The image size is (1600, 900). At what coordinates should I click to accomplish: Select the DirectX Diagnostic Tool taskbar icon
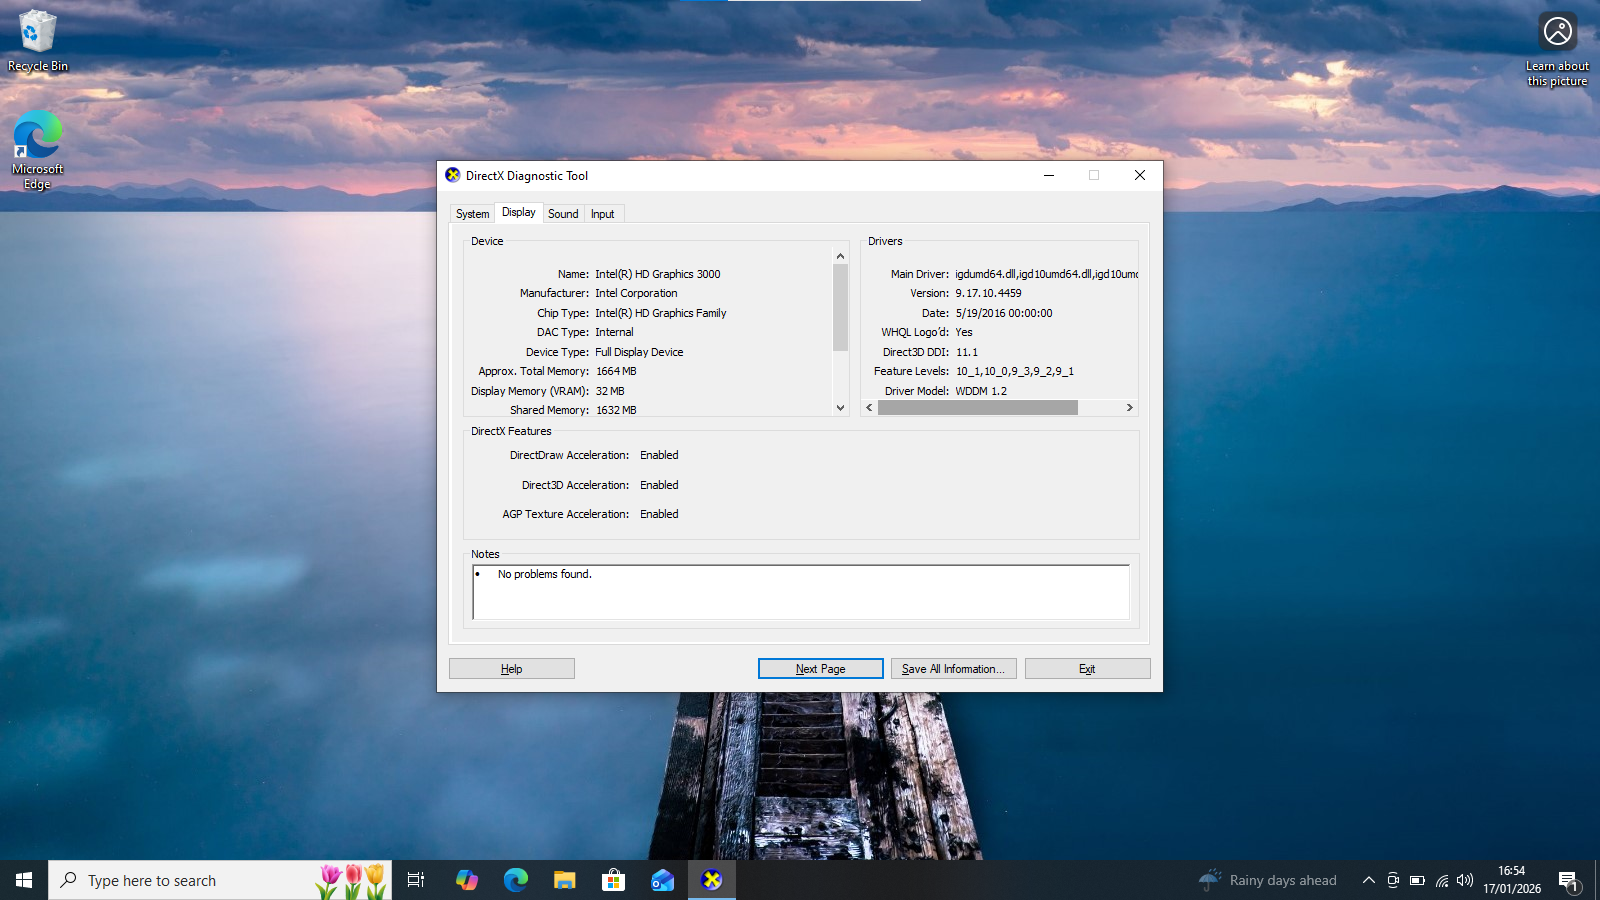click(711, 880)
